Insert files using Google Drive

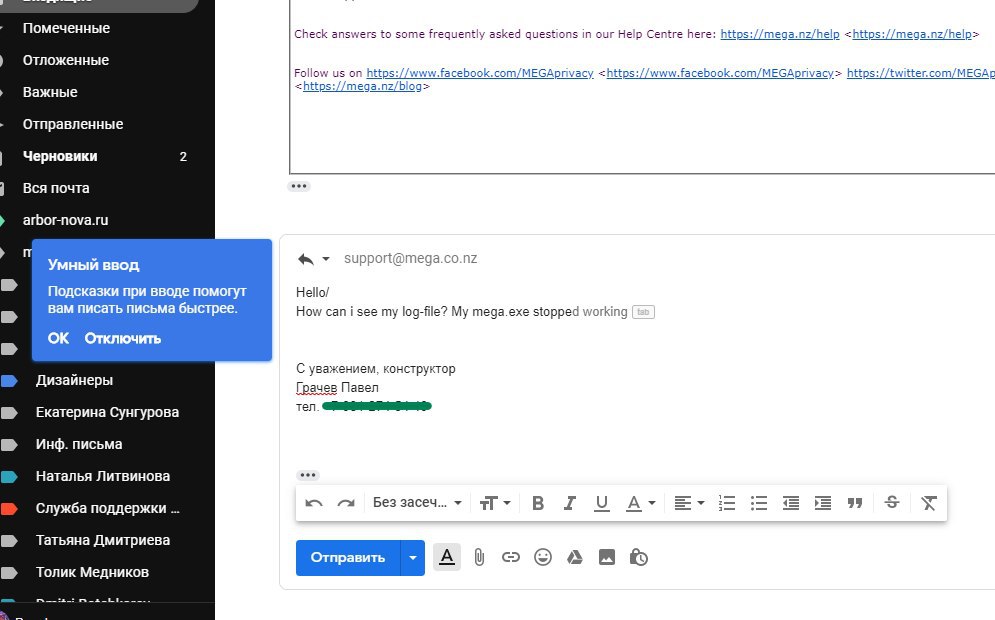(574, 557)
